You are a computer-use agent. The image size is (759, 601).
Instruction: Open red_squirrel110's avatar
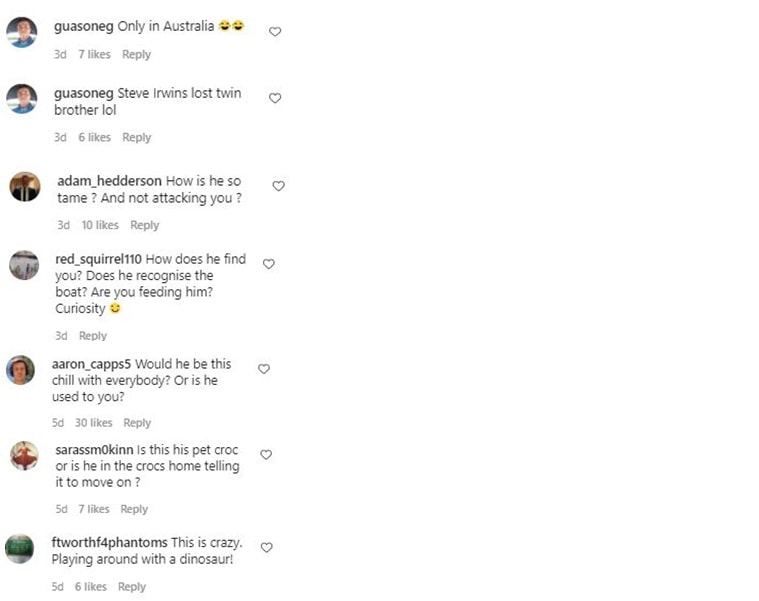coord(24,265)
